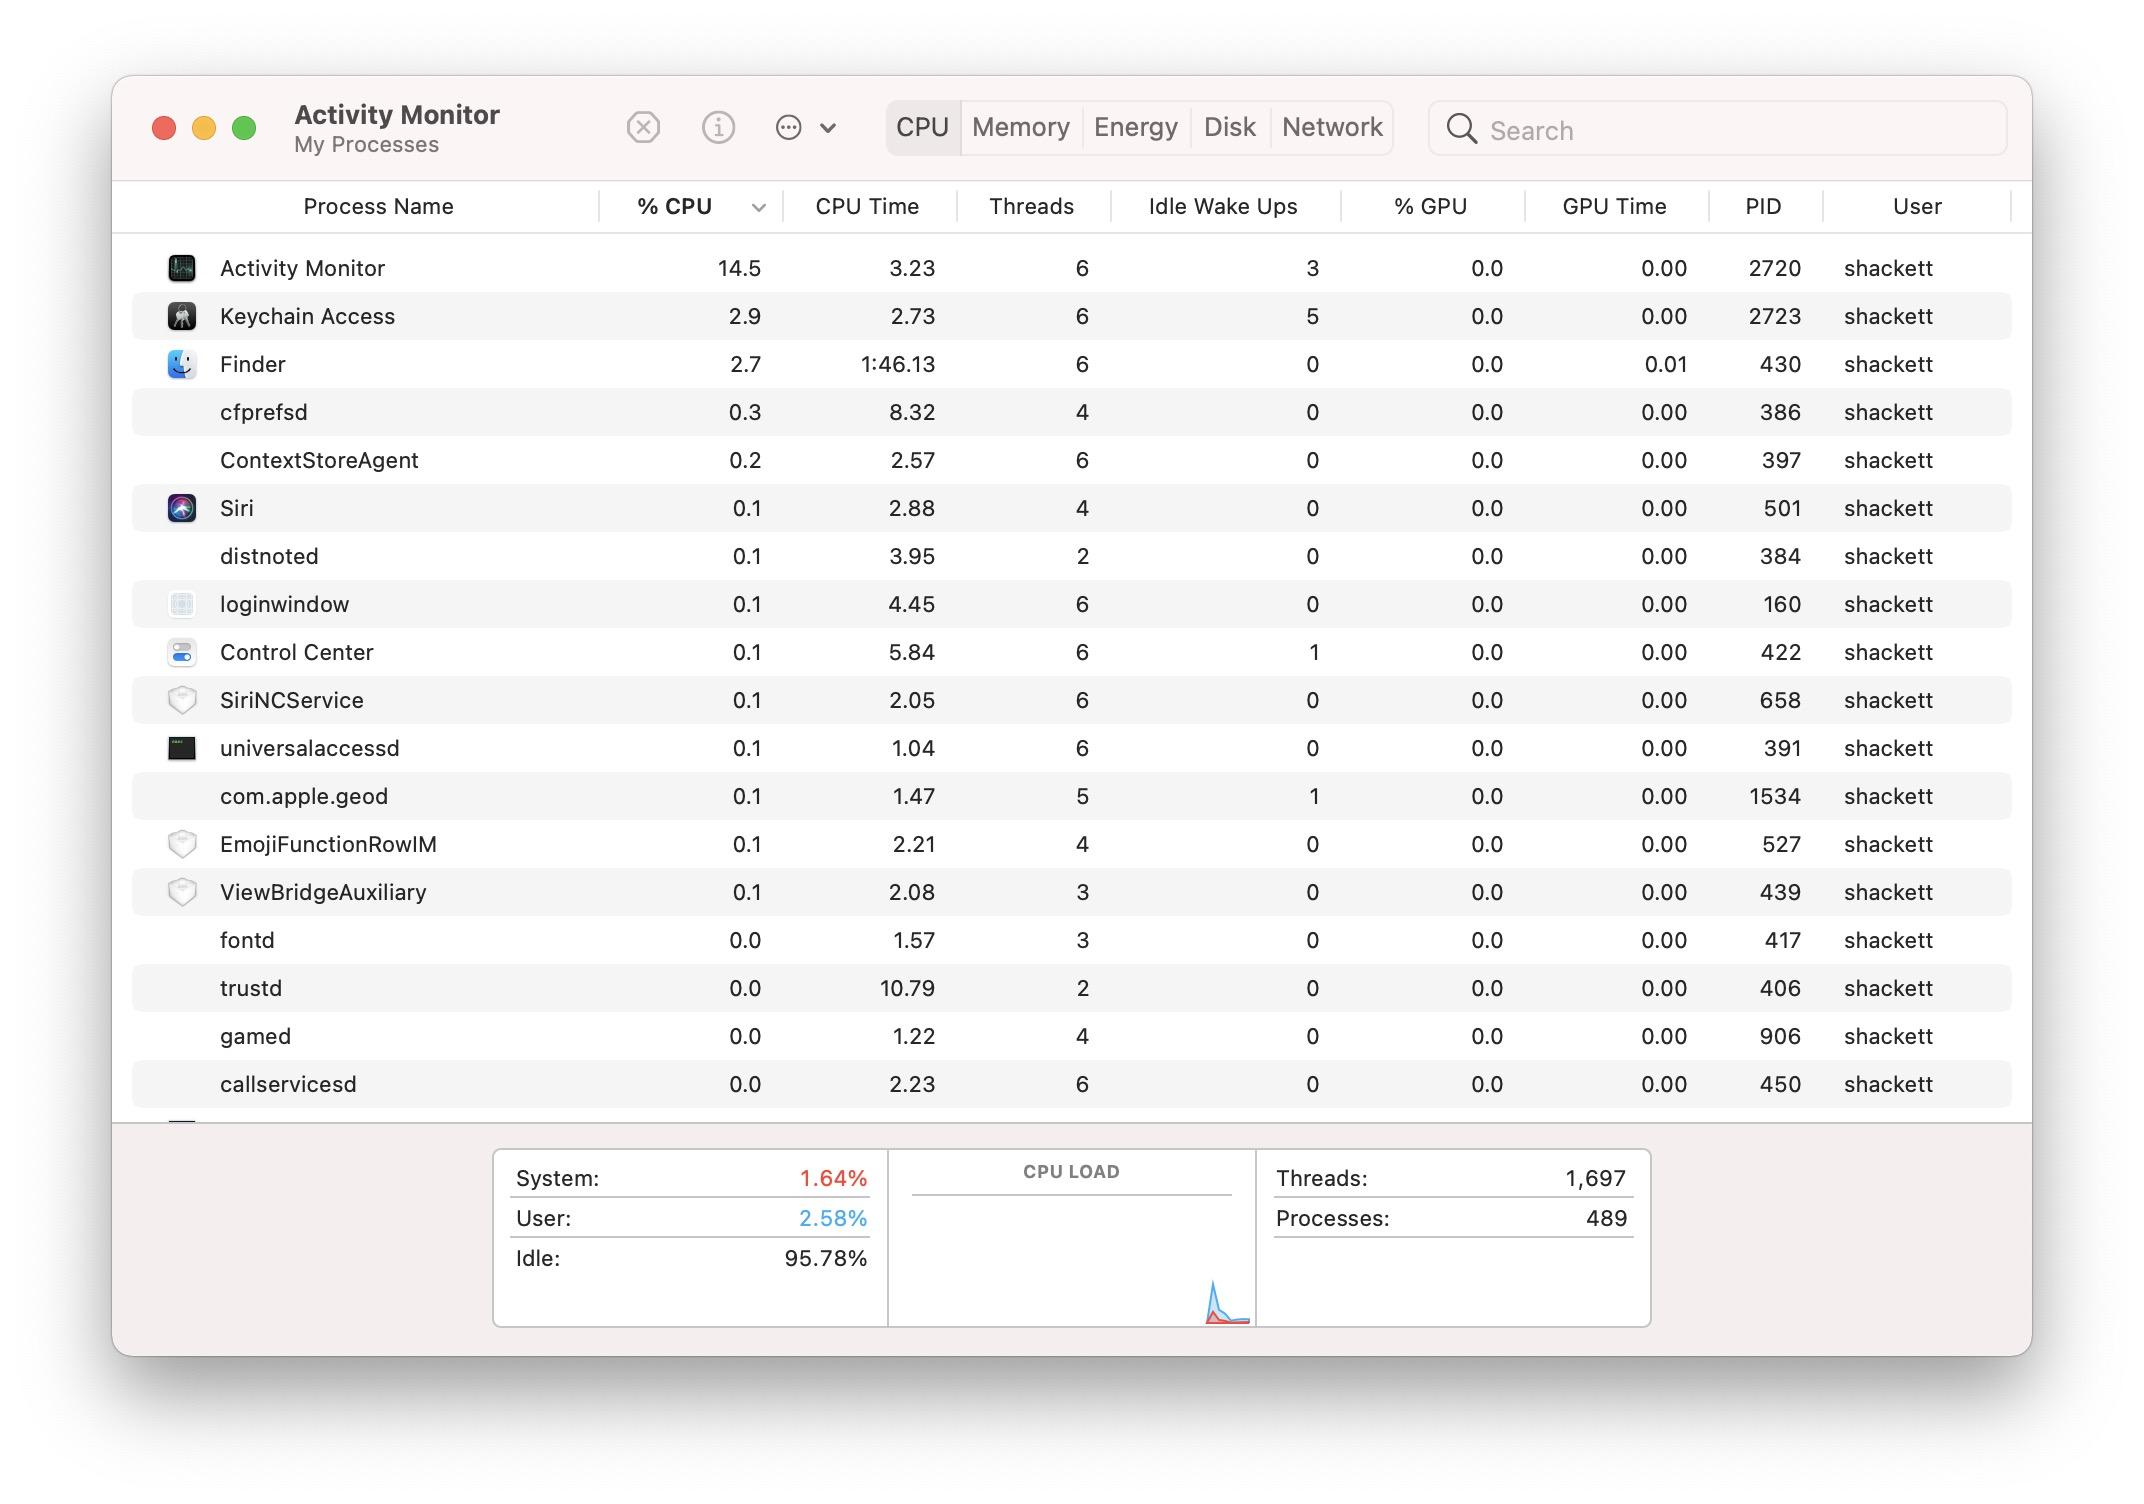Toggle % CPU sort direction arrow
The image size is (2144, 1504).
[x=758, y=207]
